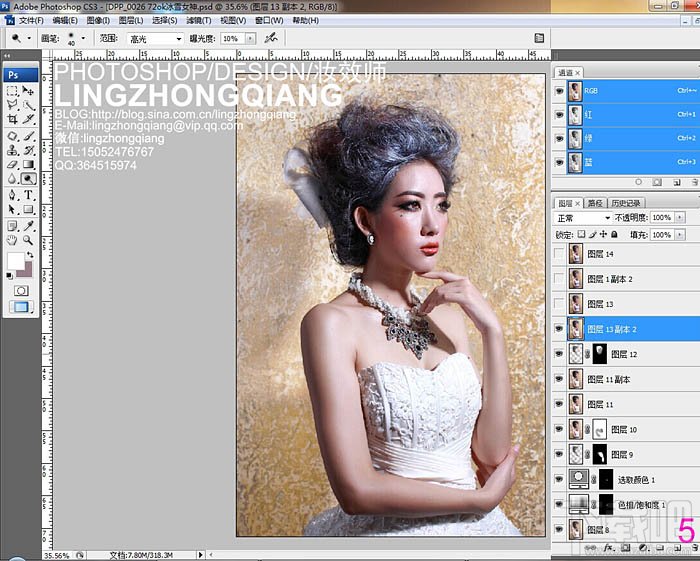Toggle Quick Mask mode
The width and height of the screenshot is (700, 561).
[21, 291]
